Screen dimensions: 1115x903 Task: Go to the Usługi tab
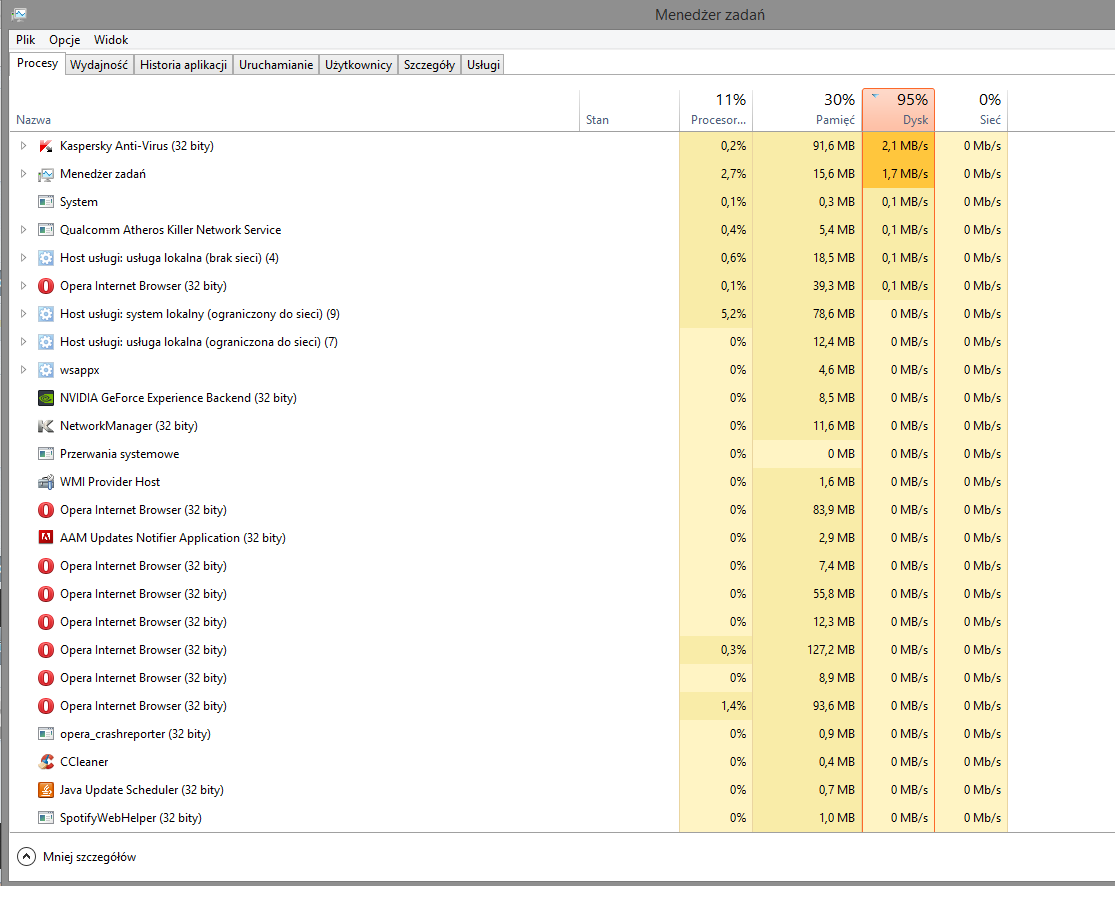(484, 65)
